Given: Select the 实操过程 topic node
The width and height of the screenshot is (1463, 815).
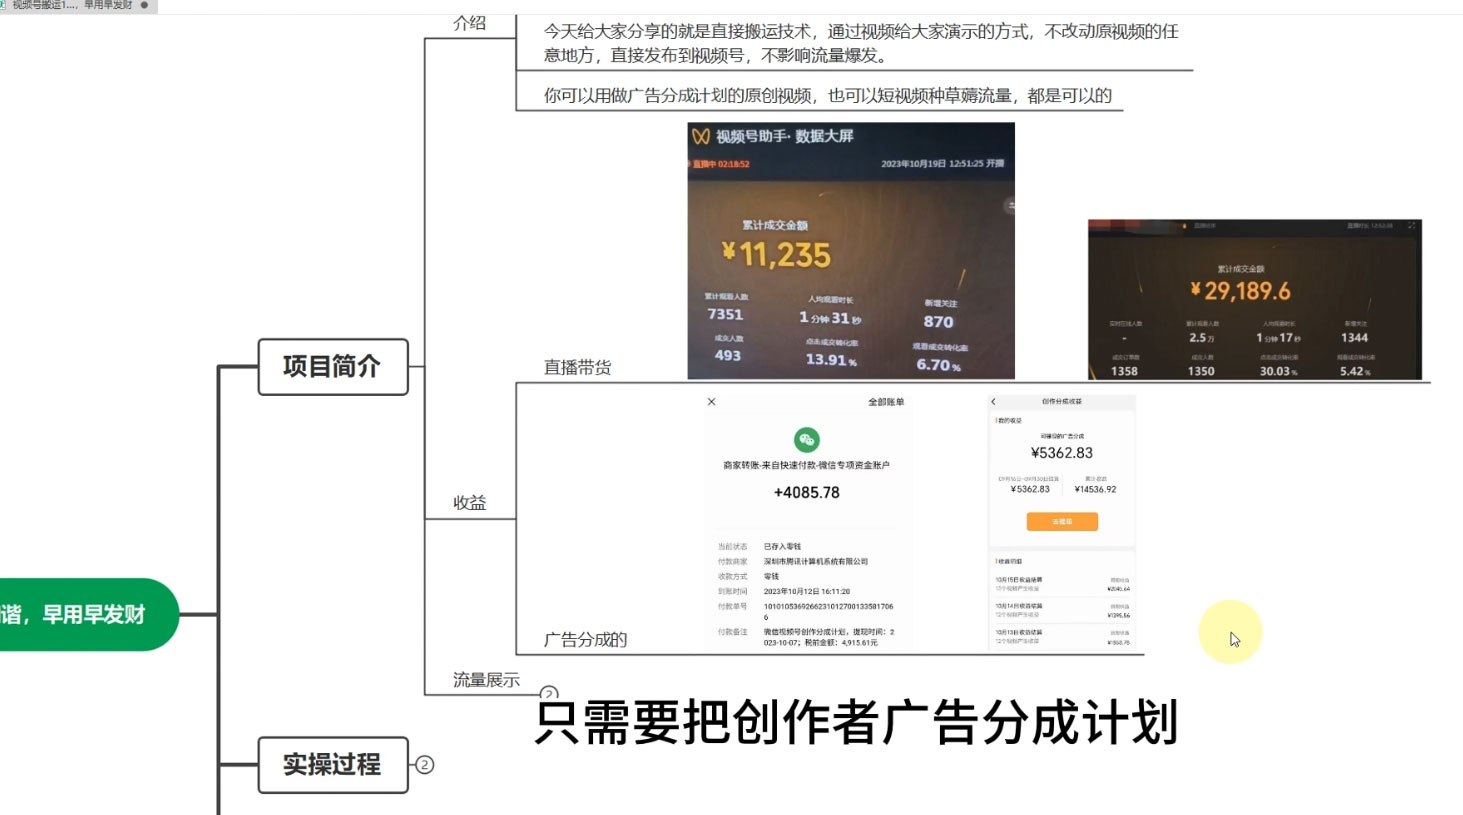Looking at the screenshot, I should (x=333, y=763).
